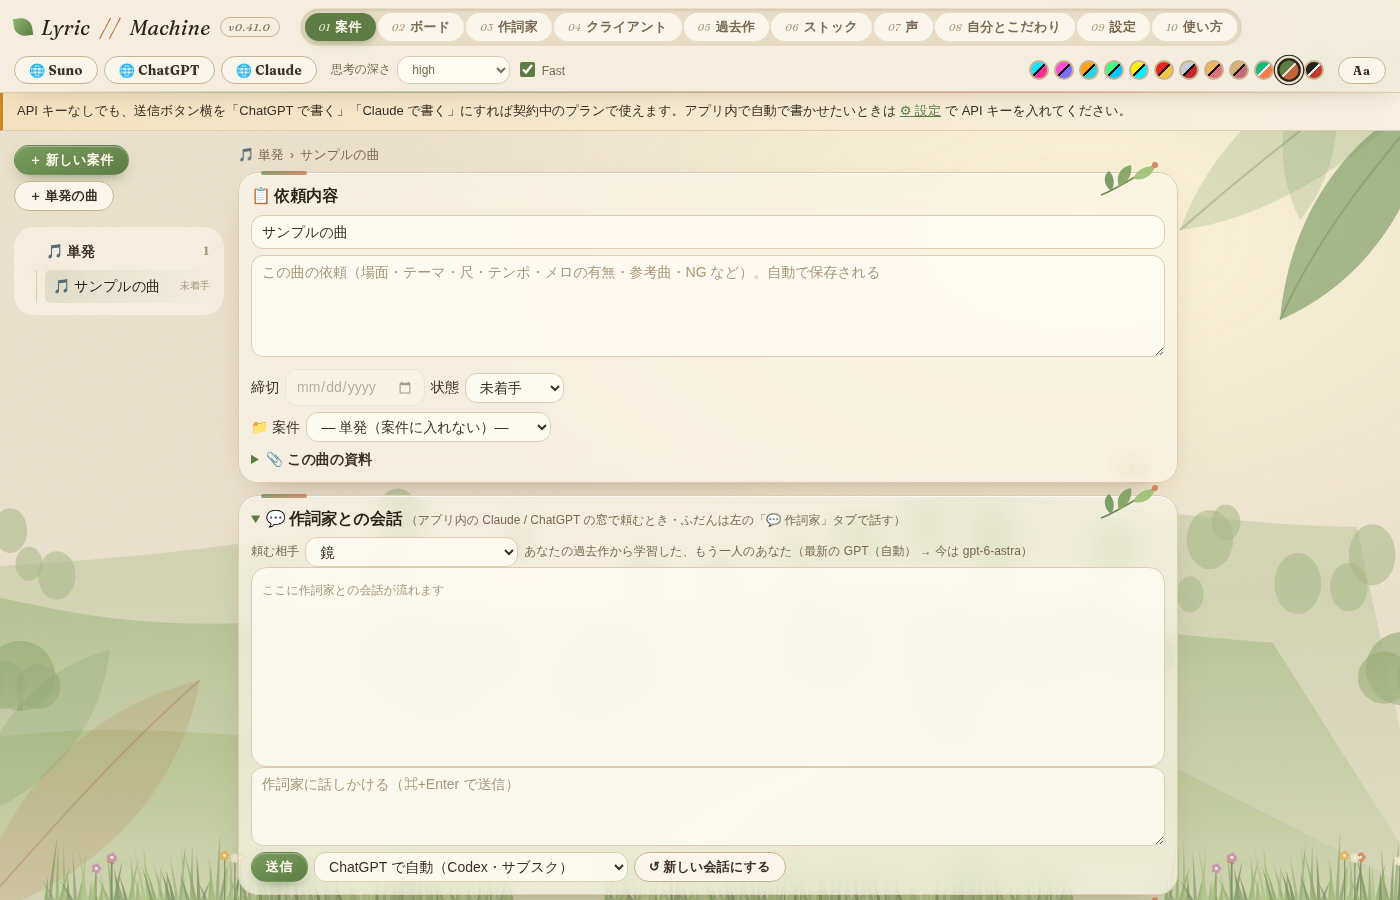This screenshot has height=900, width=1400.
Task: Open the ChatGPT globe button
Action: pyautogui.click(x=159, y=70)
